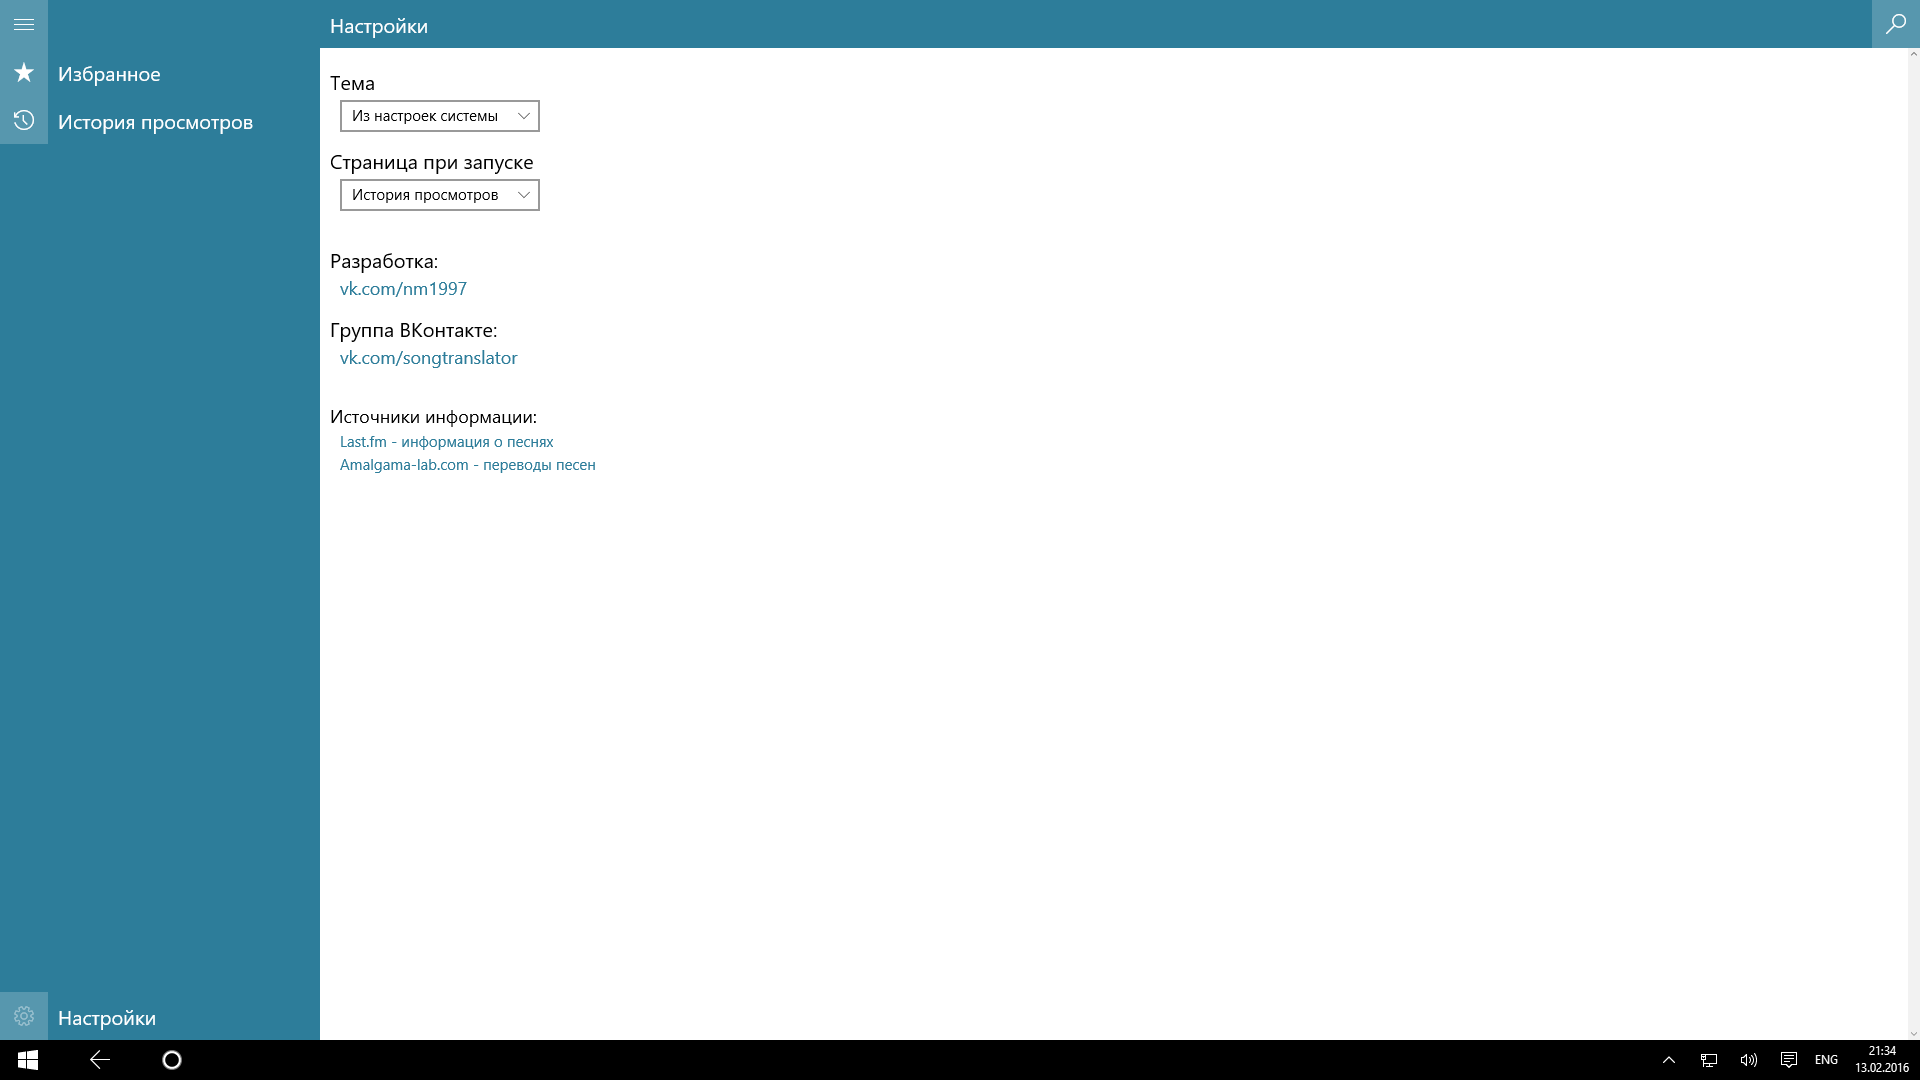Image resolution: width=1920 pixels, height=1080 pixels.
Task: Open the hamburger menu
Action: [x=24, y=24]
